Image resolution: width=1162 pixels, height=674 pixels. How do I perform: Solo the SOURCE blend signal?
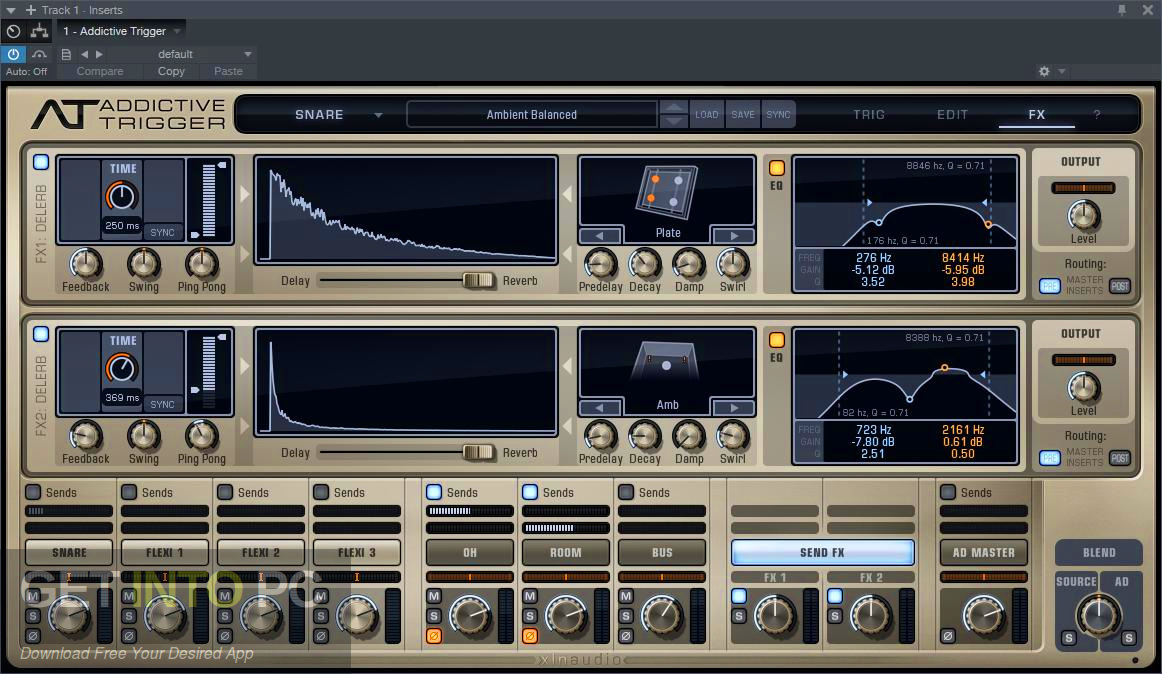[x=1069, y=638]
